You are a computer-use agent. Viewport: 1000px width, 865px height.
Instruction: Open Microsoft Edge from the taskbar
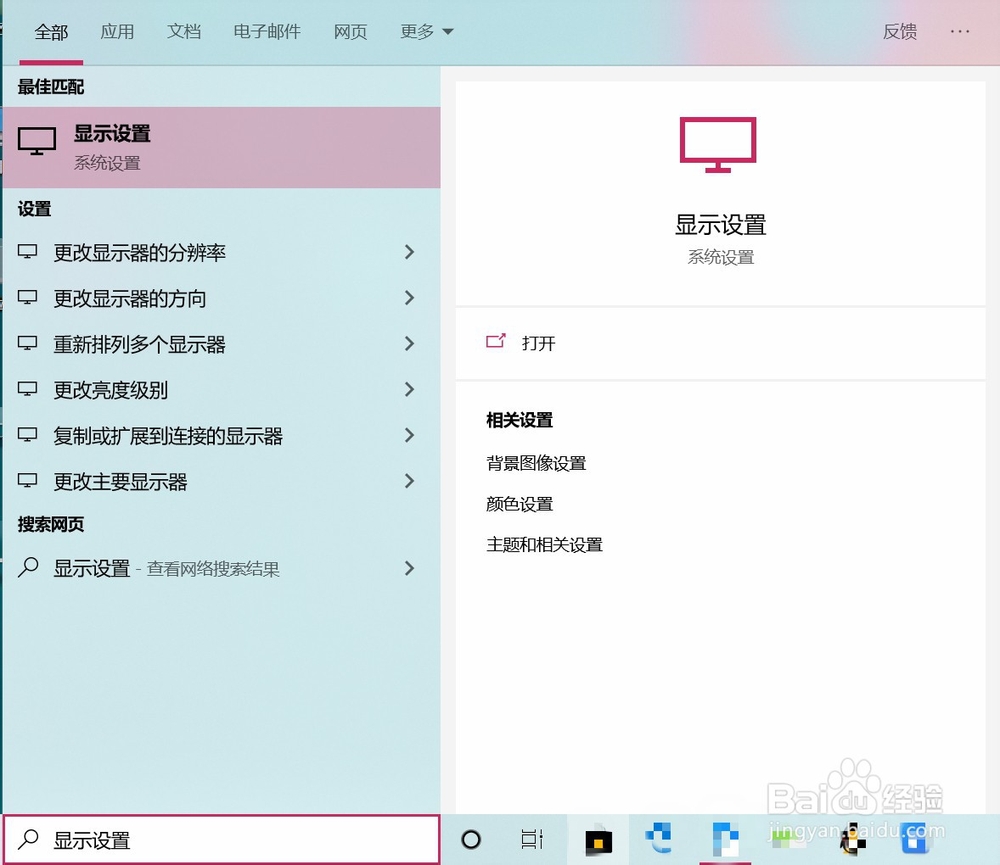click(x=659, y=840)
